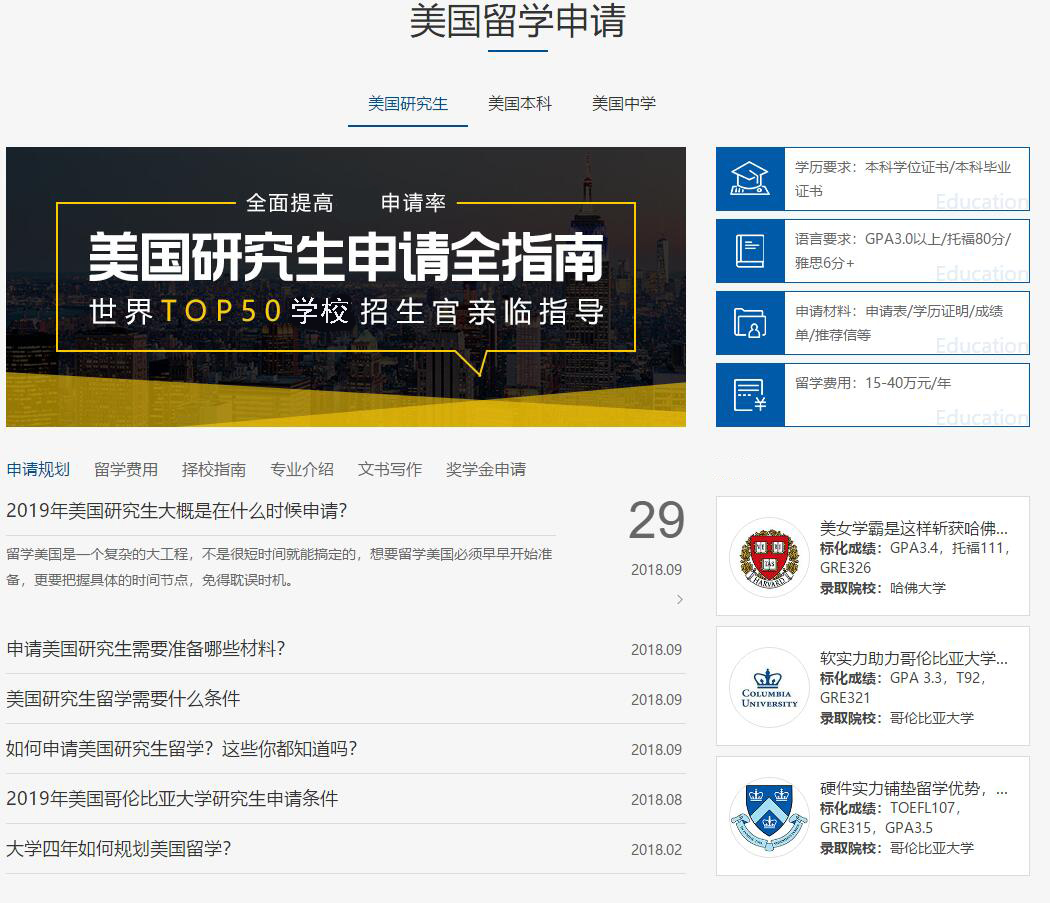
Task: Open article 美国研究生留学需要什么条件
Action: point(123,699)
